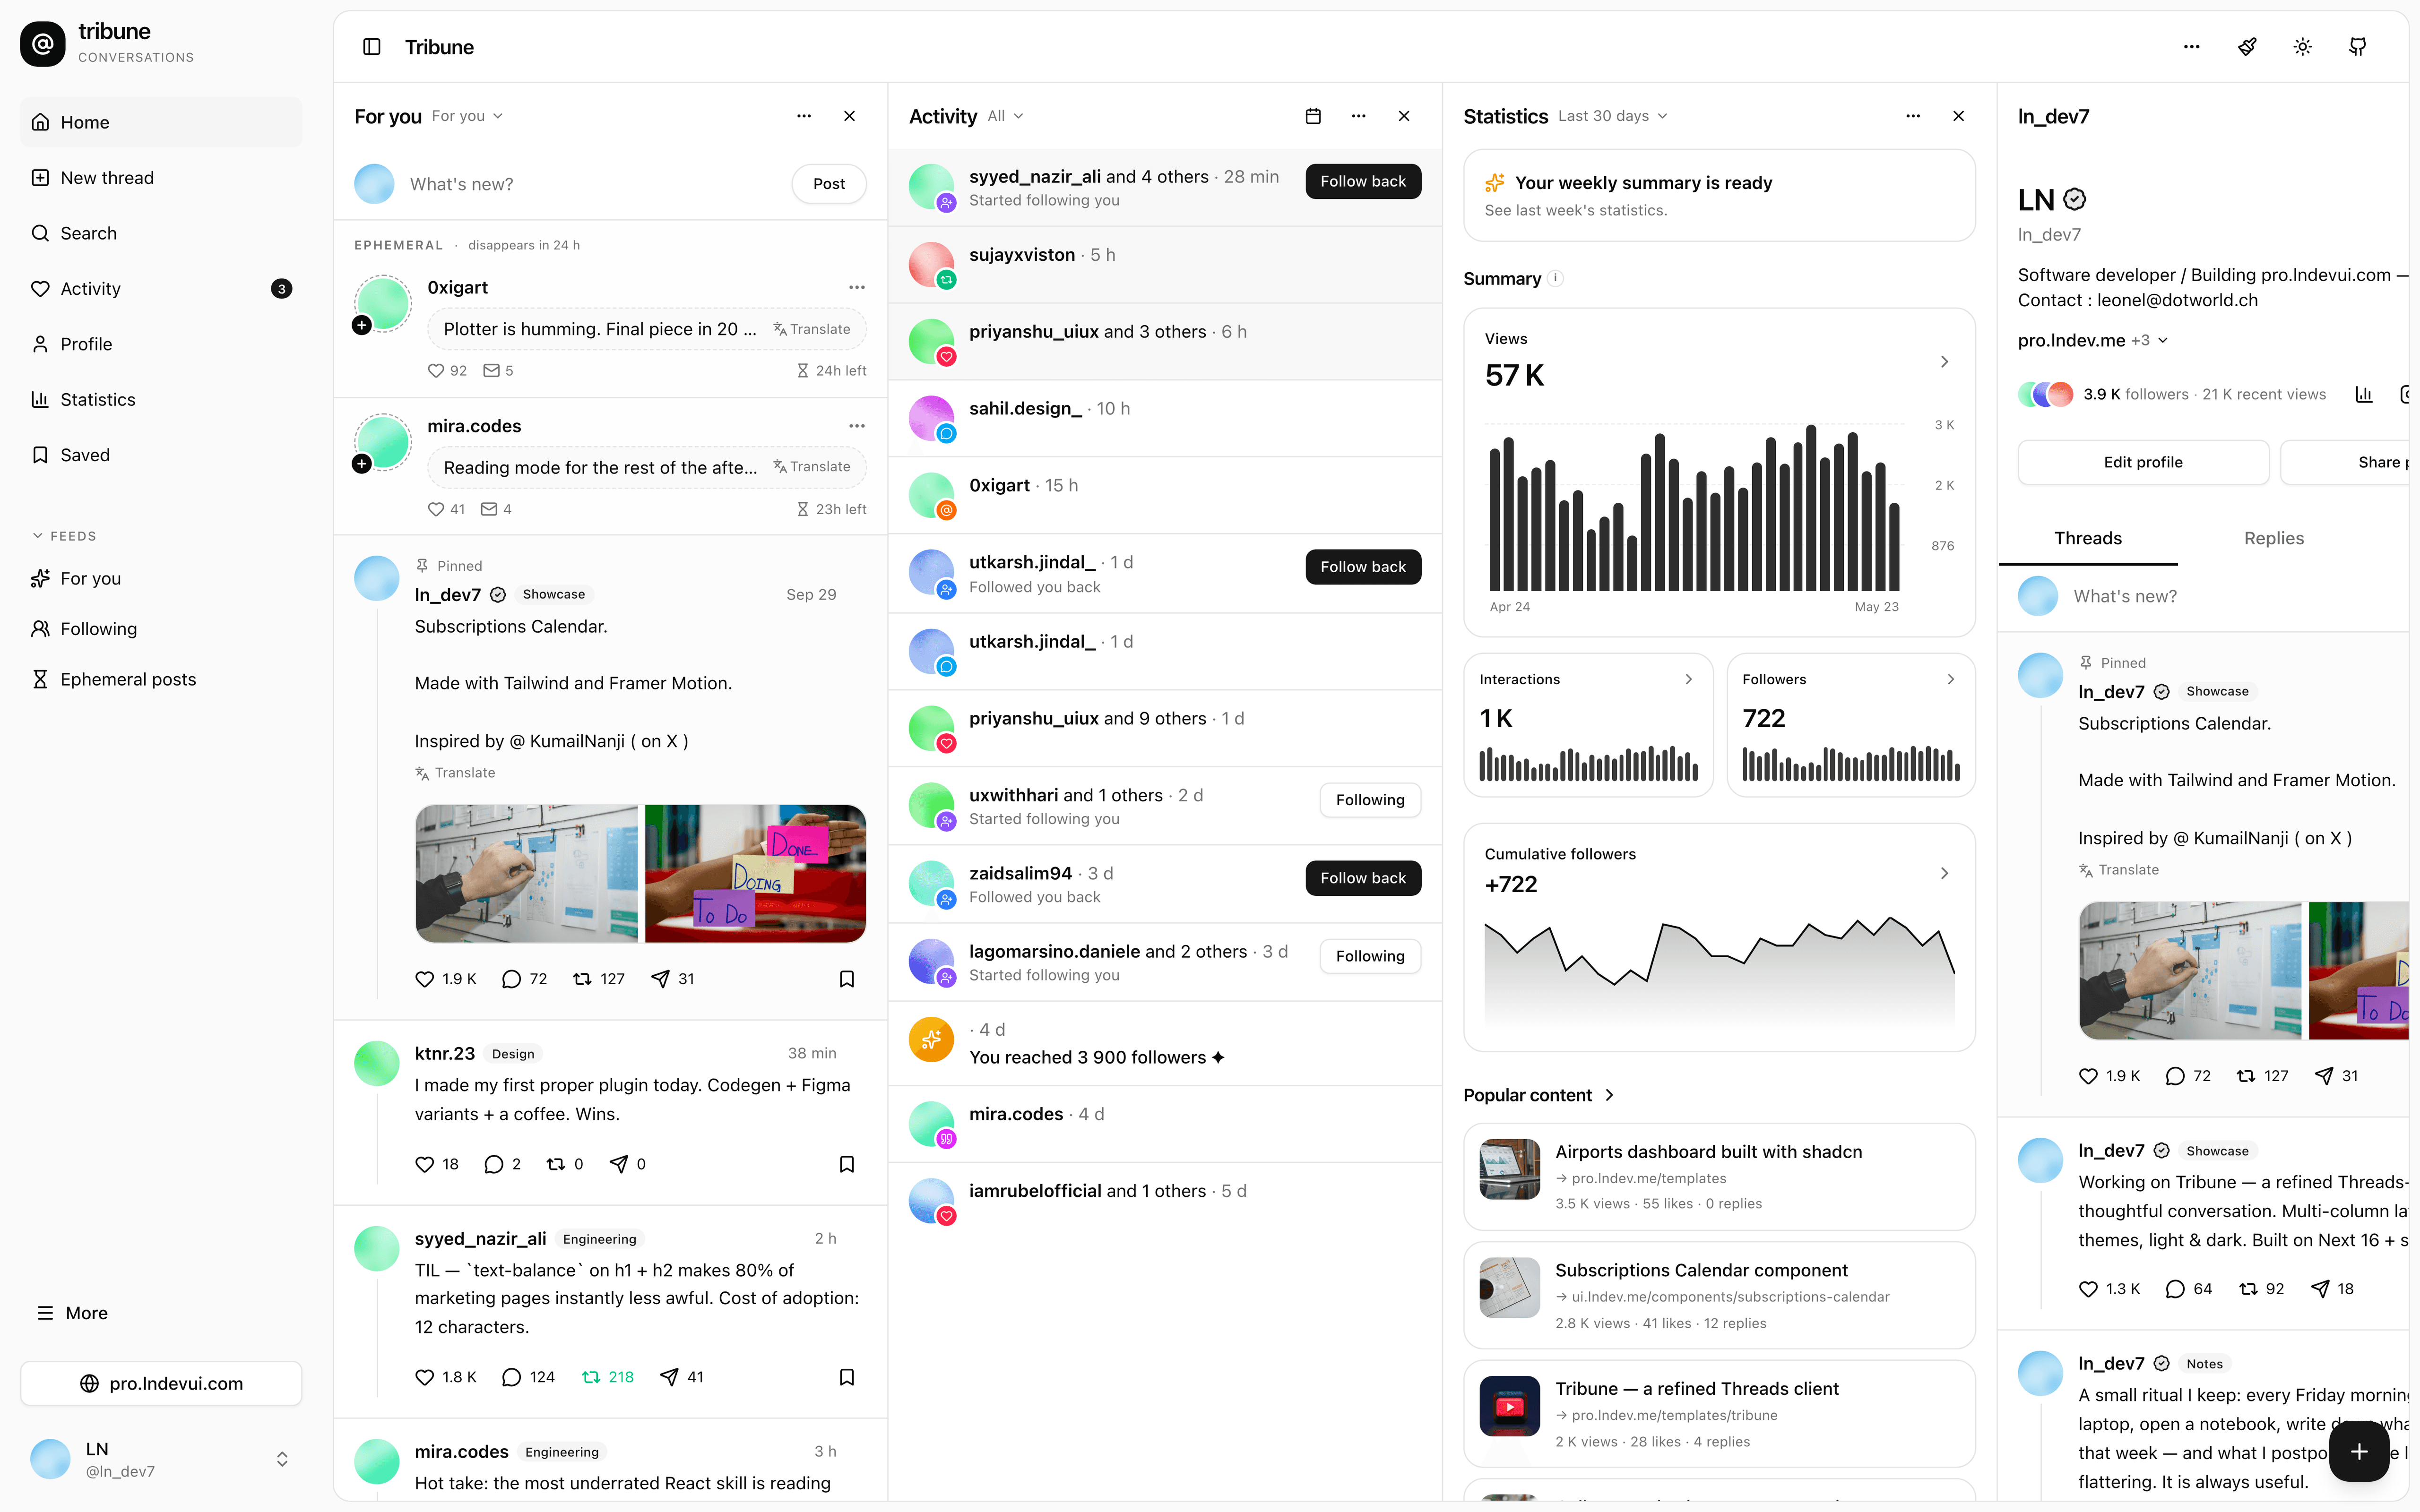Open the weekly summary is ready card
Viewport: 2420px width, 1512px height.
pos(1719,195)
